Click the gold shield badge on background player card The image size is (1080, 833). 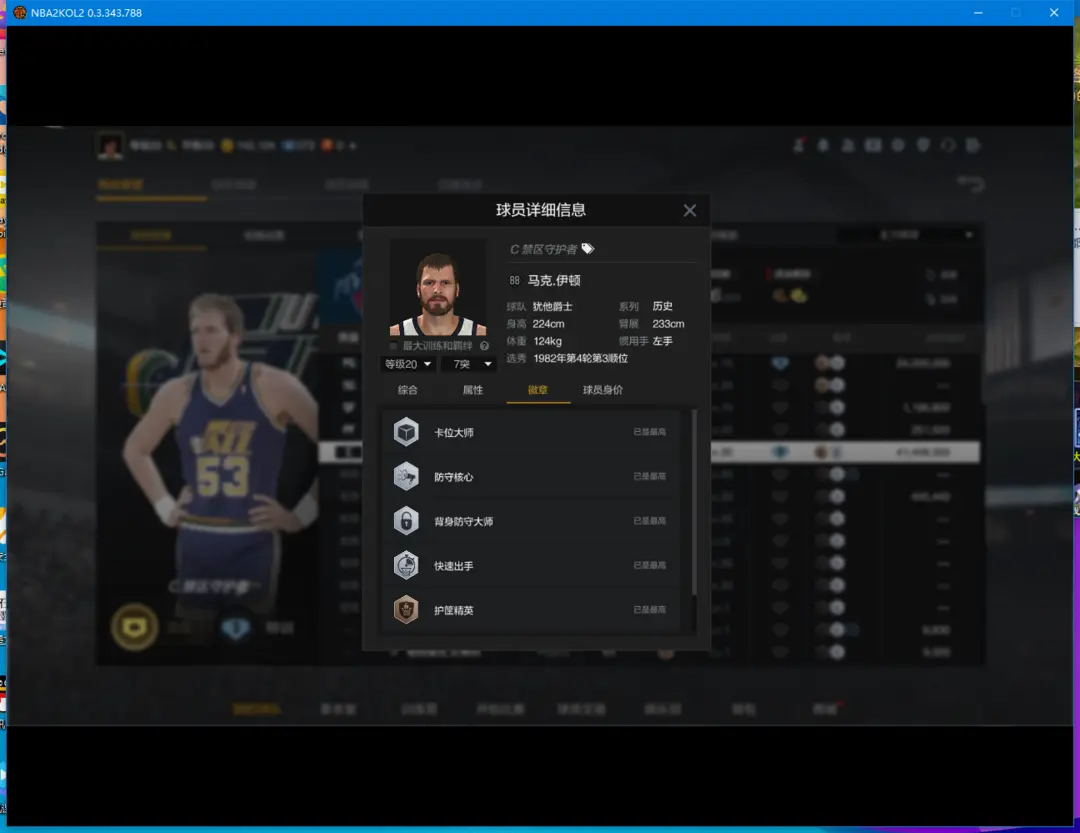point(134,626)
